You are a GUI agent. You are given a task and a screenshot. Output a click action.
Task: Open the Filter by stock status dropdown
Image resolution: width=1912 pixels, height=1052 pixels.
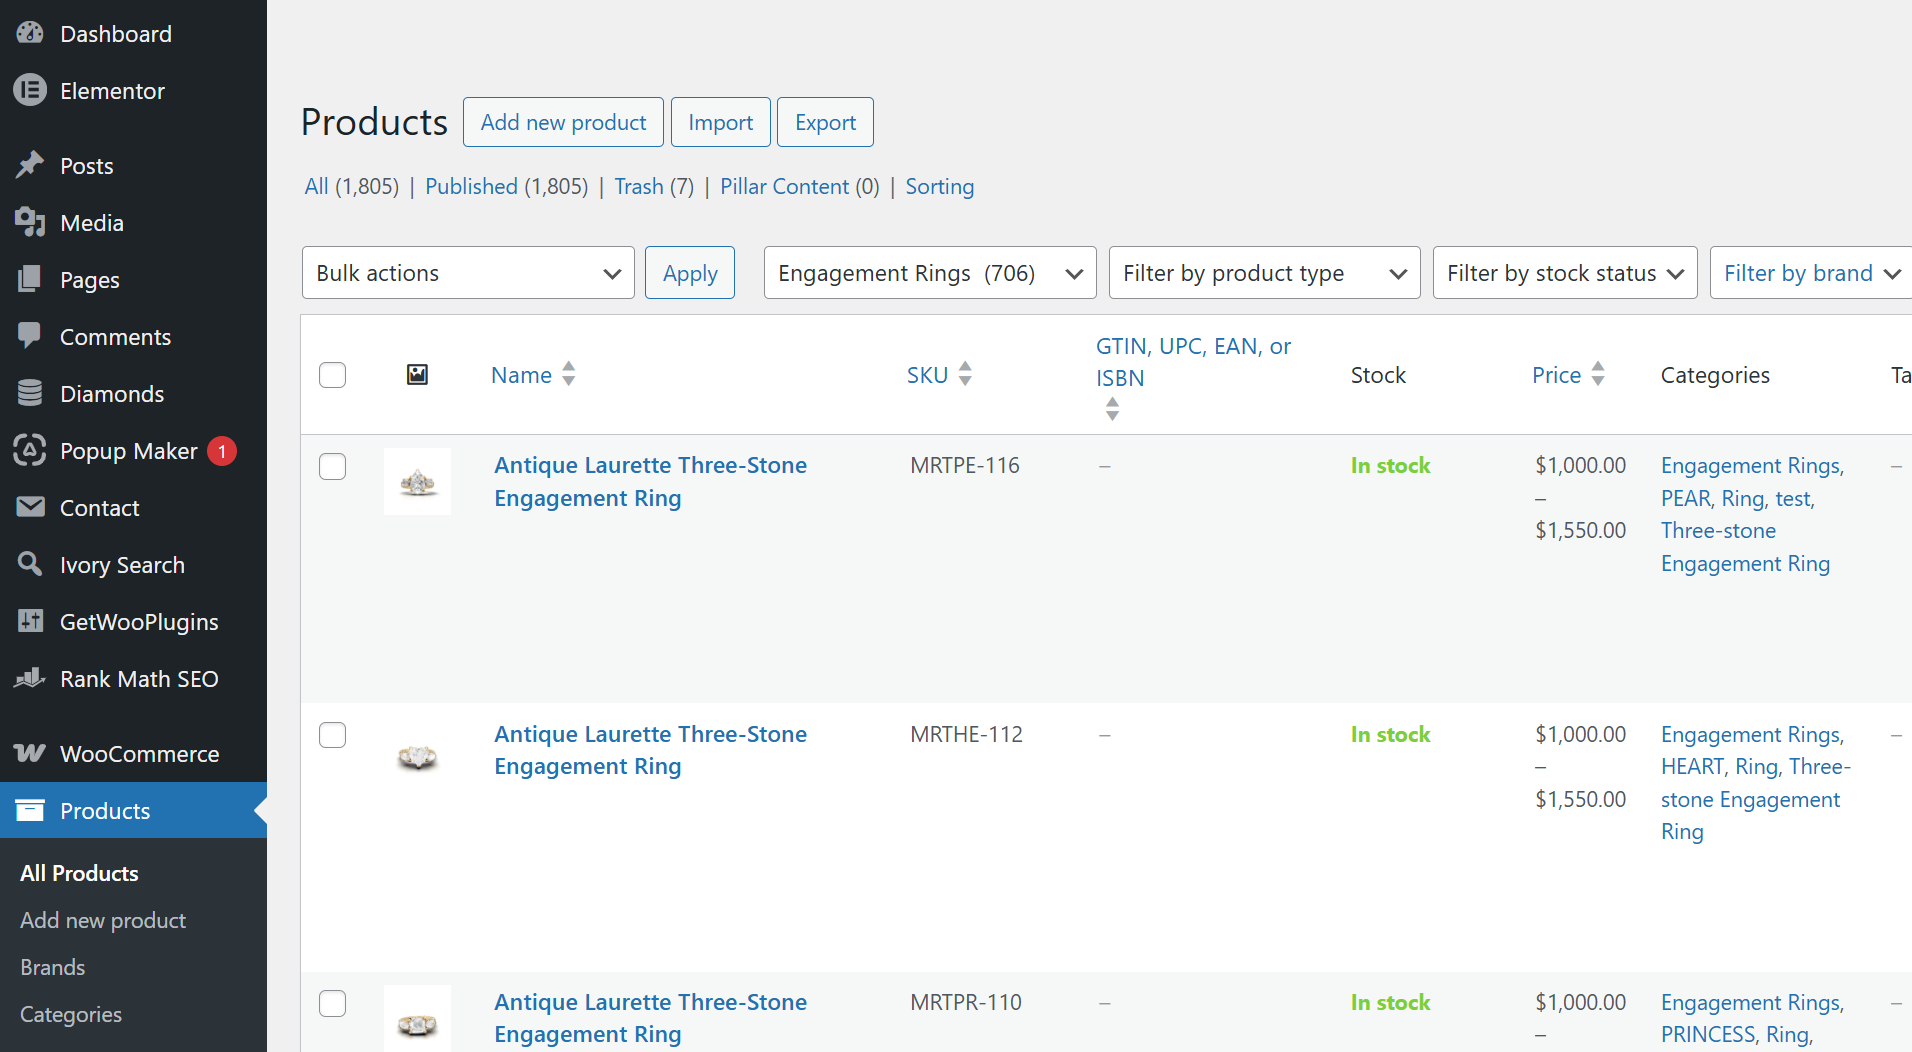click(x=1564, y=273)
